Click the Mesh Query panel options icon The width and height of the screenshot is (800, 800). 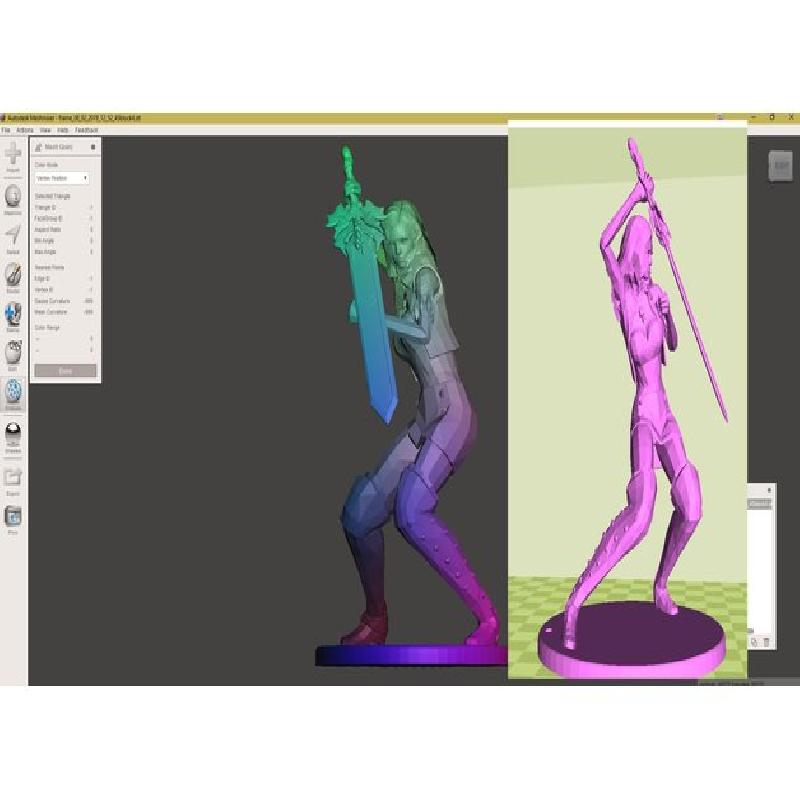pyautogui.click(x=93, y=147)
